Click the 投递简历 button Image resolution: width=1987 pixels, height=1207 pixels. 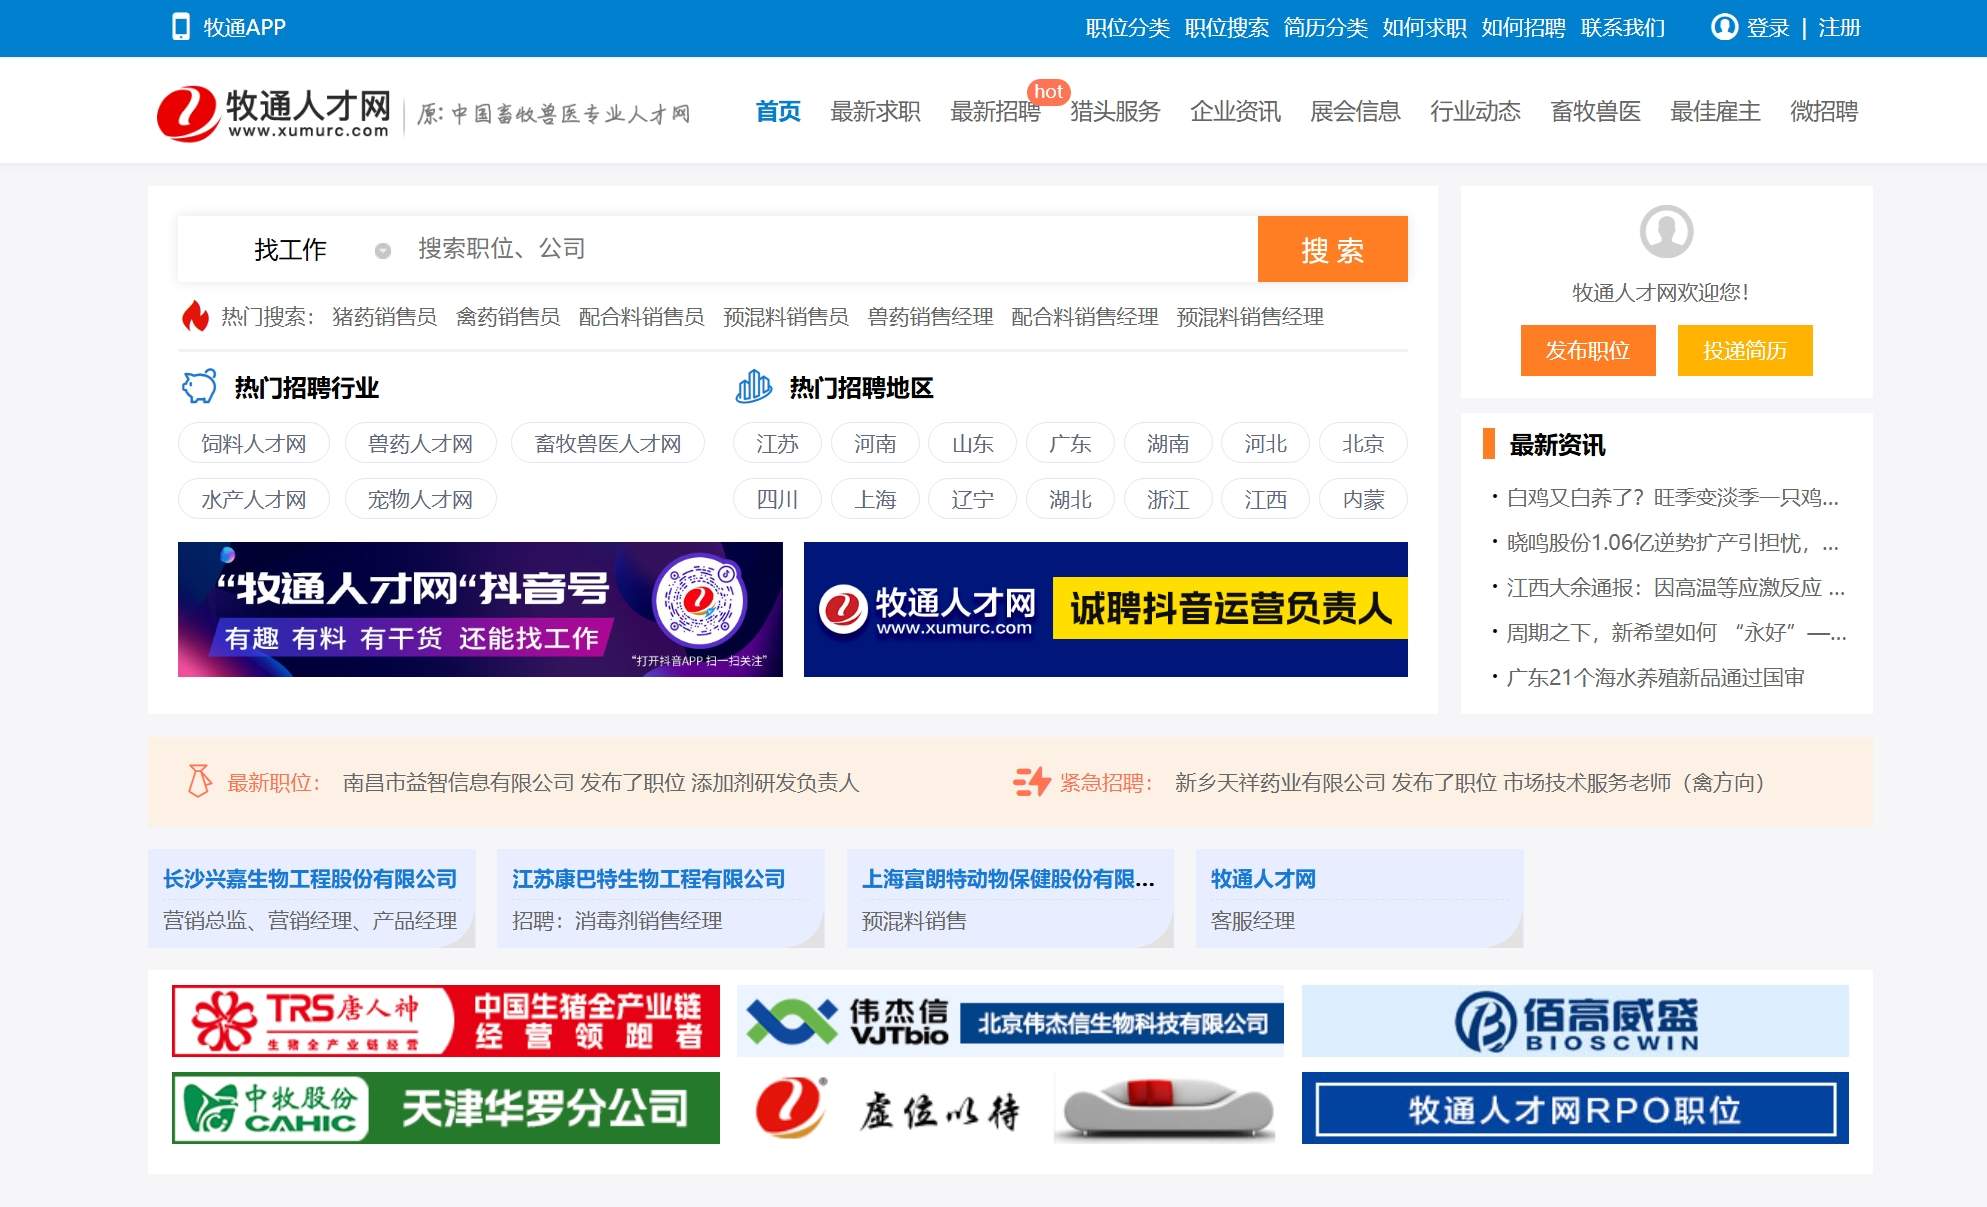point(1745,350)
